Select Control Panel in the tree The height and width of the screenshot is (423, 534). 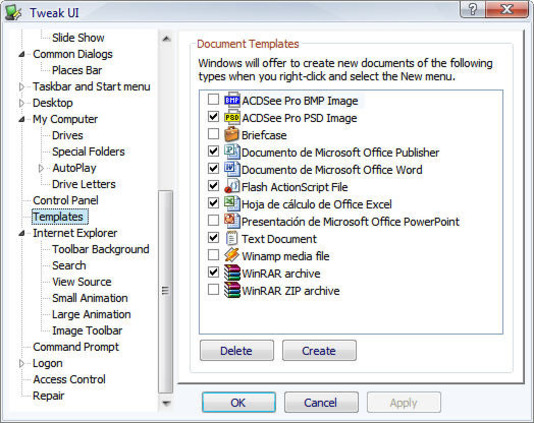tap(65, 200)
